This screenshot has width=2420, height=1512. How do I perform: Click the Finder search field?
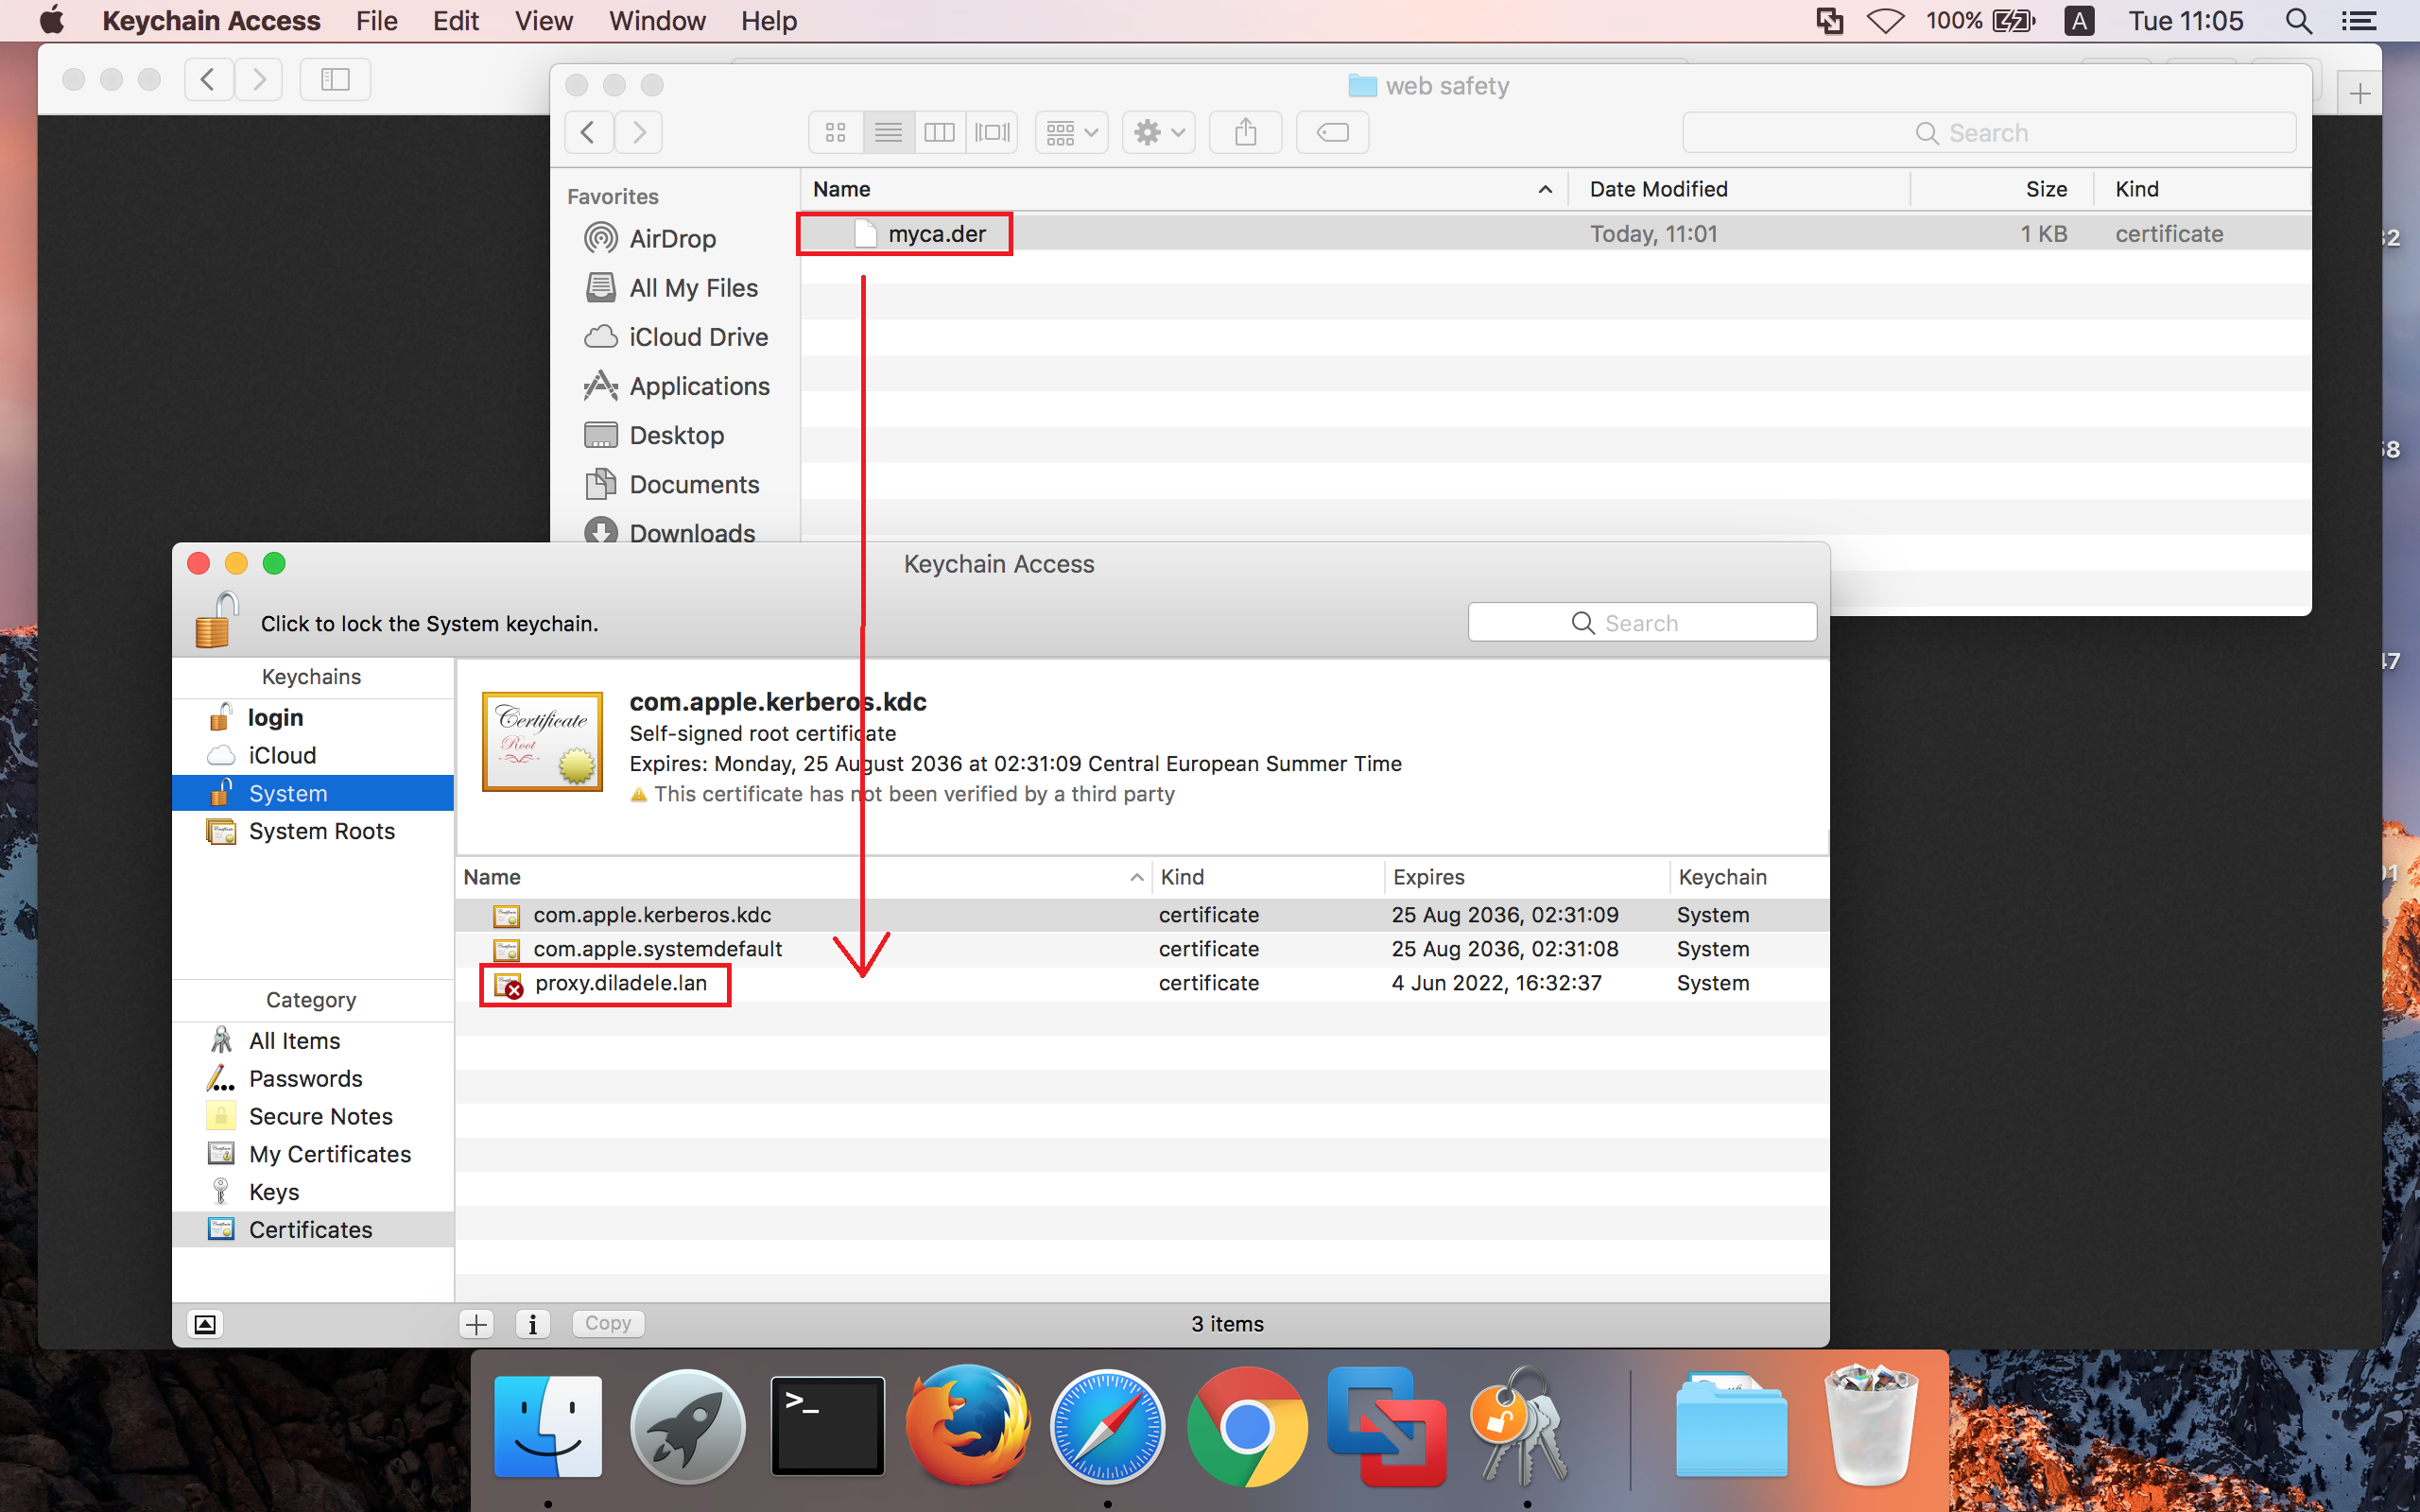click(1989, 133)
